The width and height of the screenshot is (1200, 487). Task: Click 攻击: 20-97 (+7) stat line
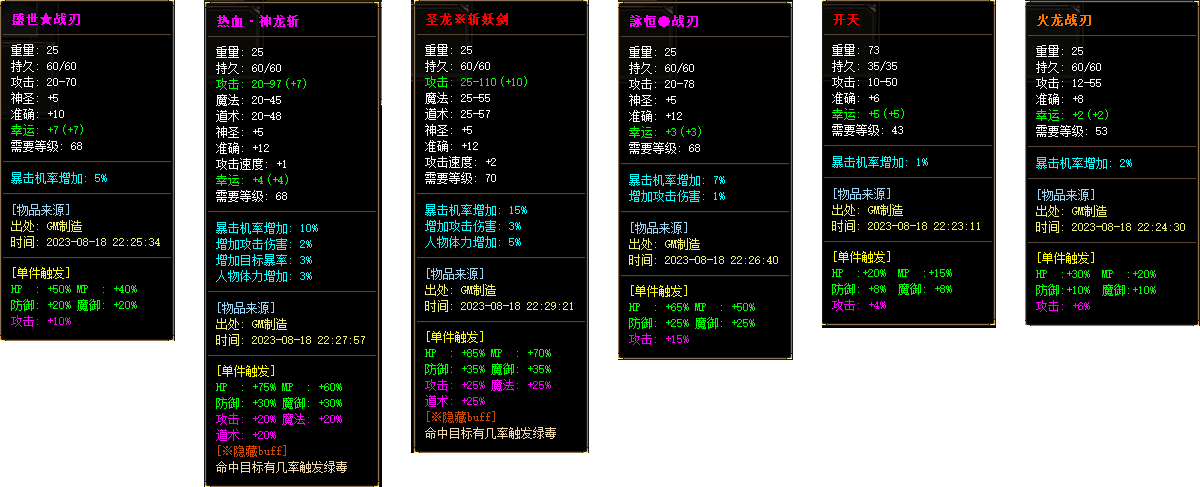(x=265, y=84)
